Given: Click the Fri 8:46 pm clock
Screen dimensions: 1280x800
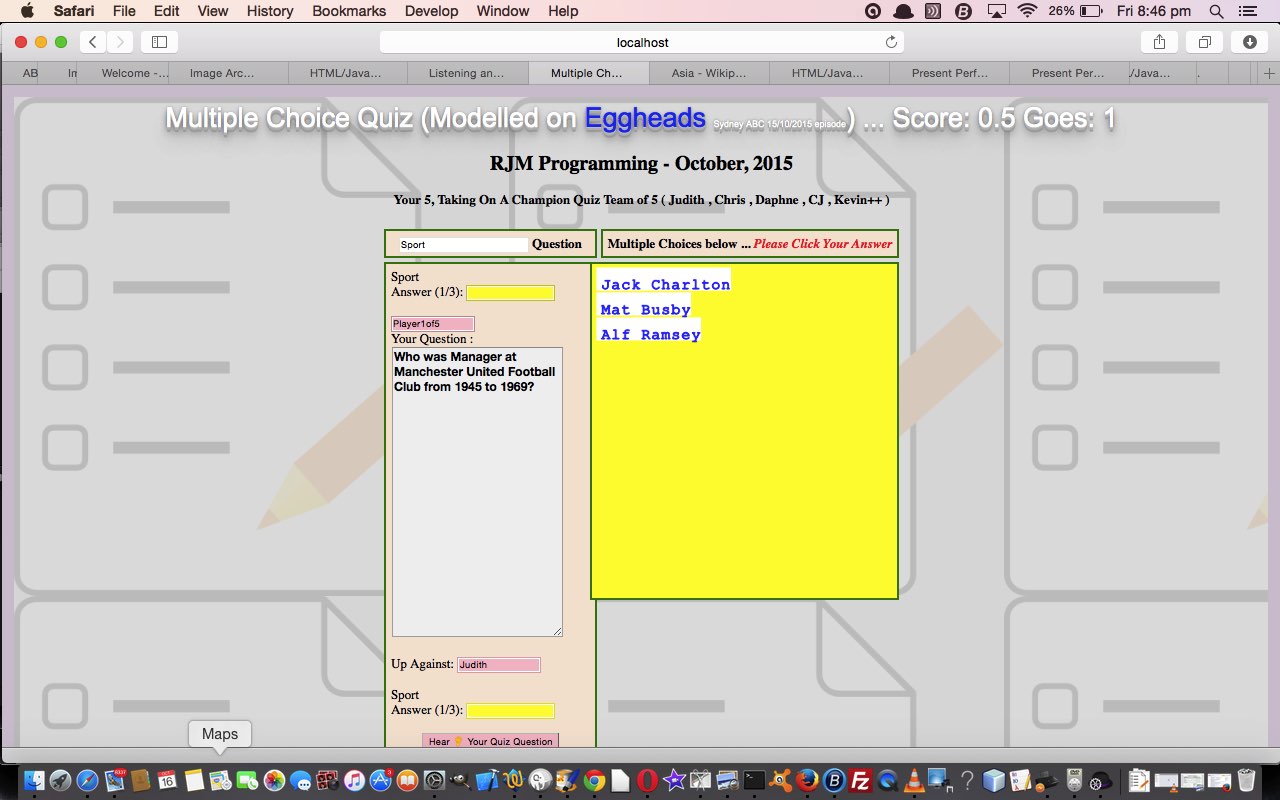Looking at the screenshot, I should (x=1153, y=11).
